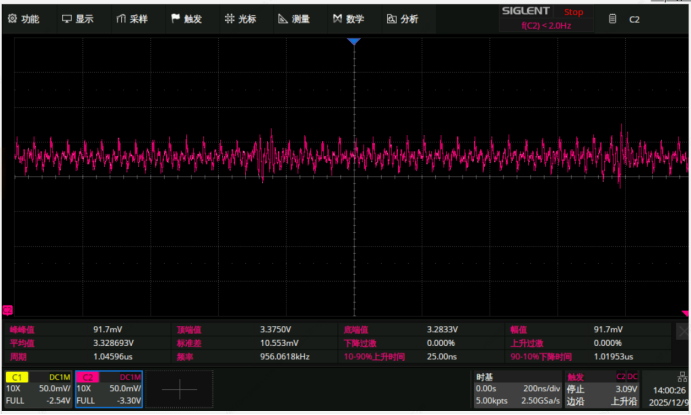Click the 上升沿 rising edge trigger slope
Screen dimensions: 691x415
click(x=624, y=401)
